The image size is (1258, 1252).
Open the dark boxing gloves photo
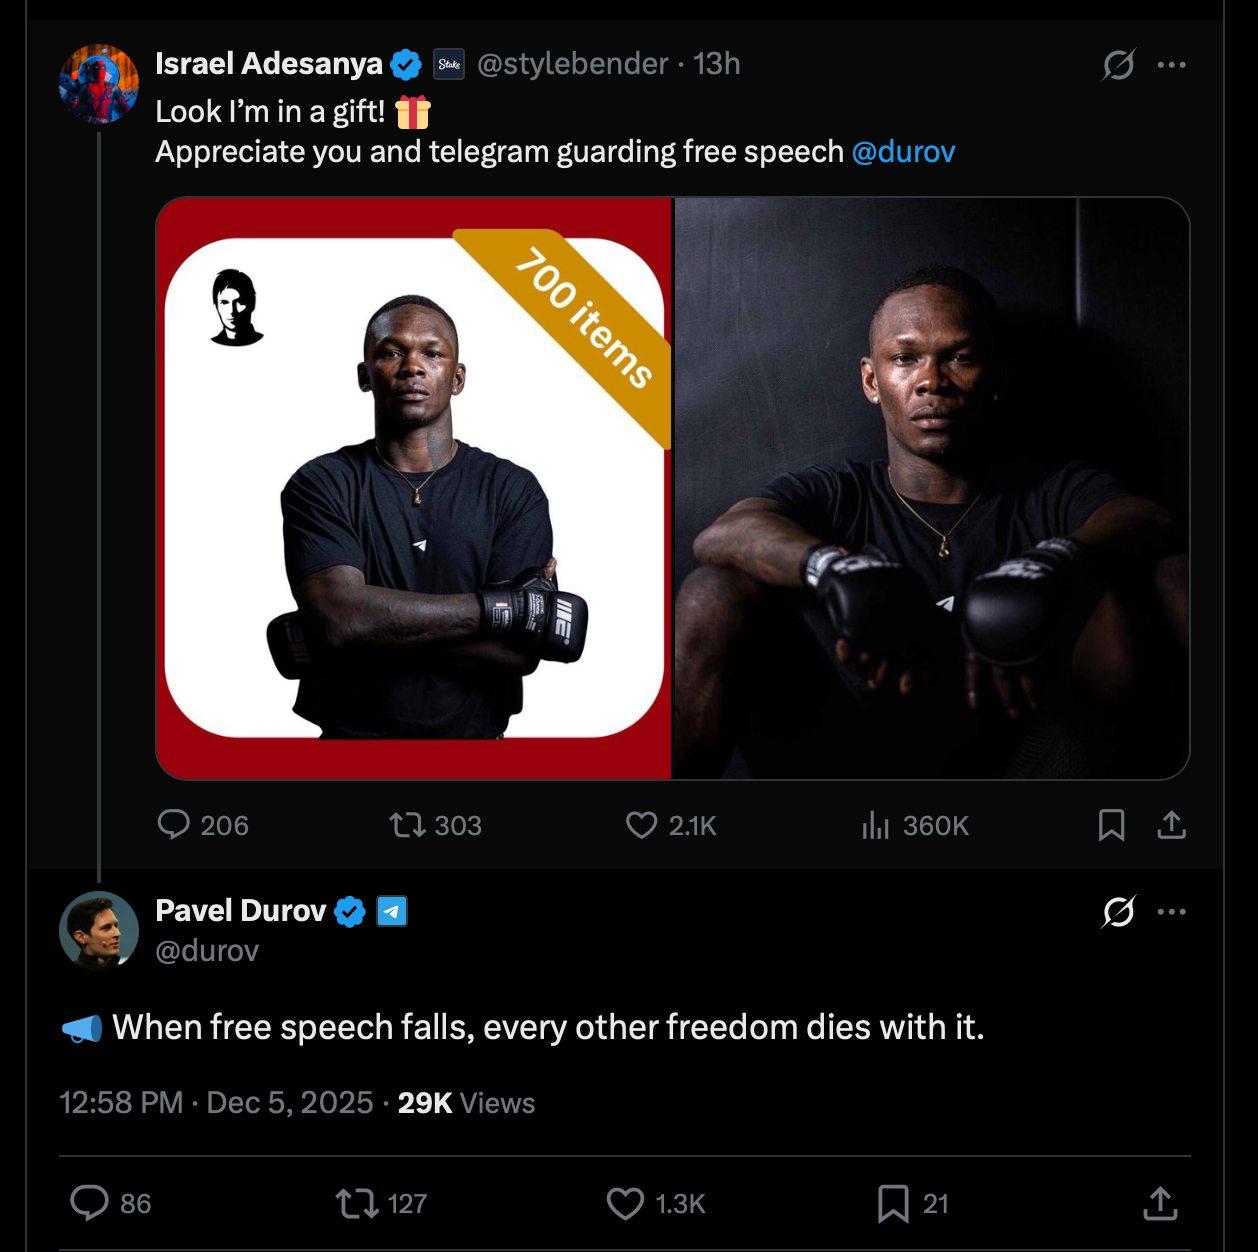pyautogui.click(x=932, y=488)
